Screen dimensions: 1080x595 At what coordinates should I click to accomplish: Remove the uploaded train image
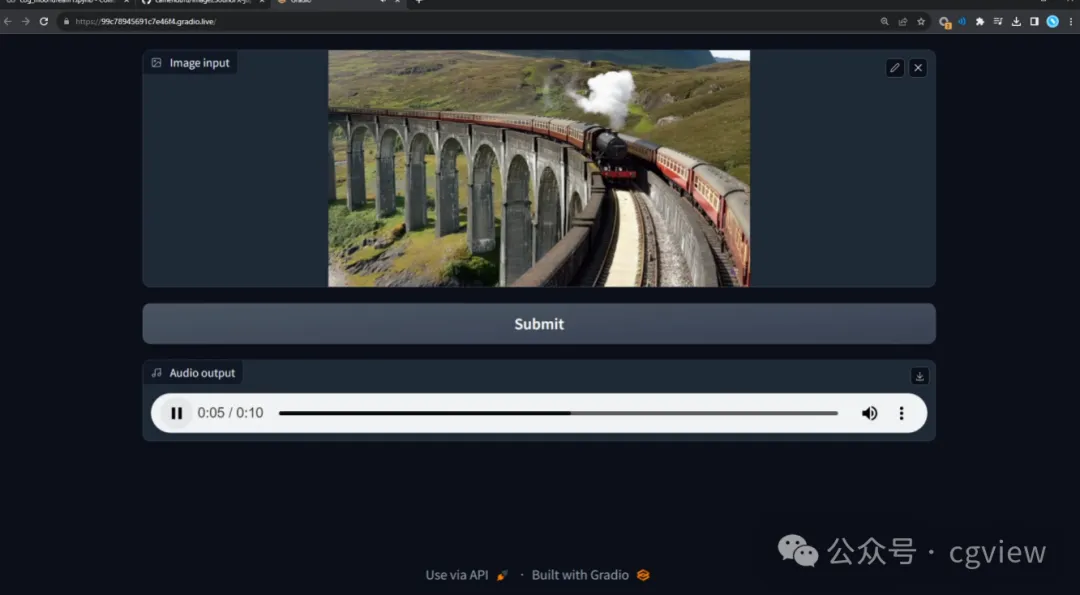click(918, 67)
